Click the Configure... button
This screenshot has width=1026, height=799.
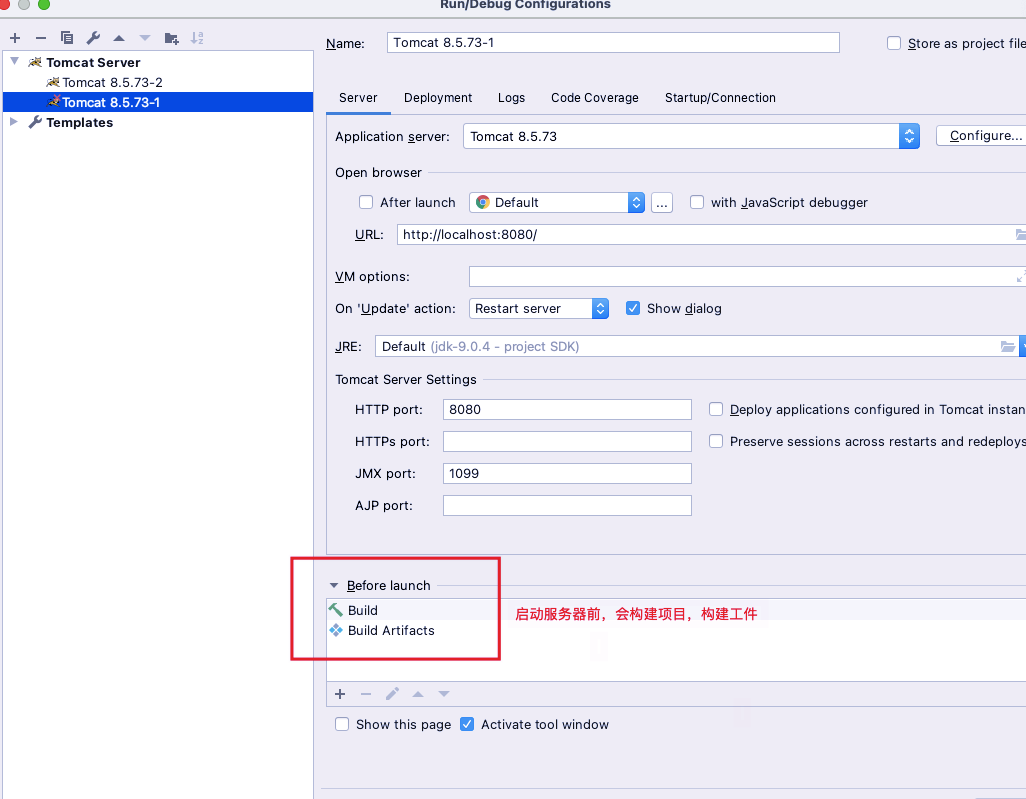(x=982, y=135)
